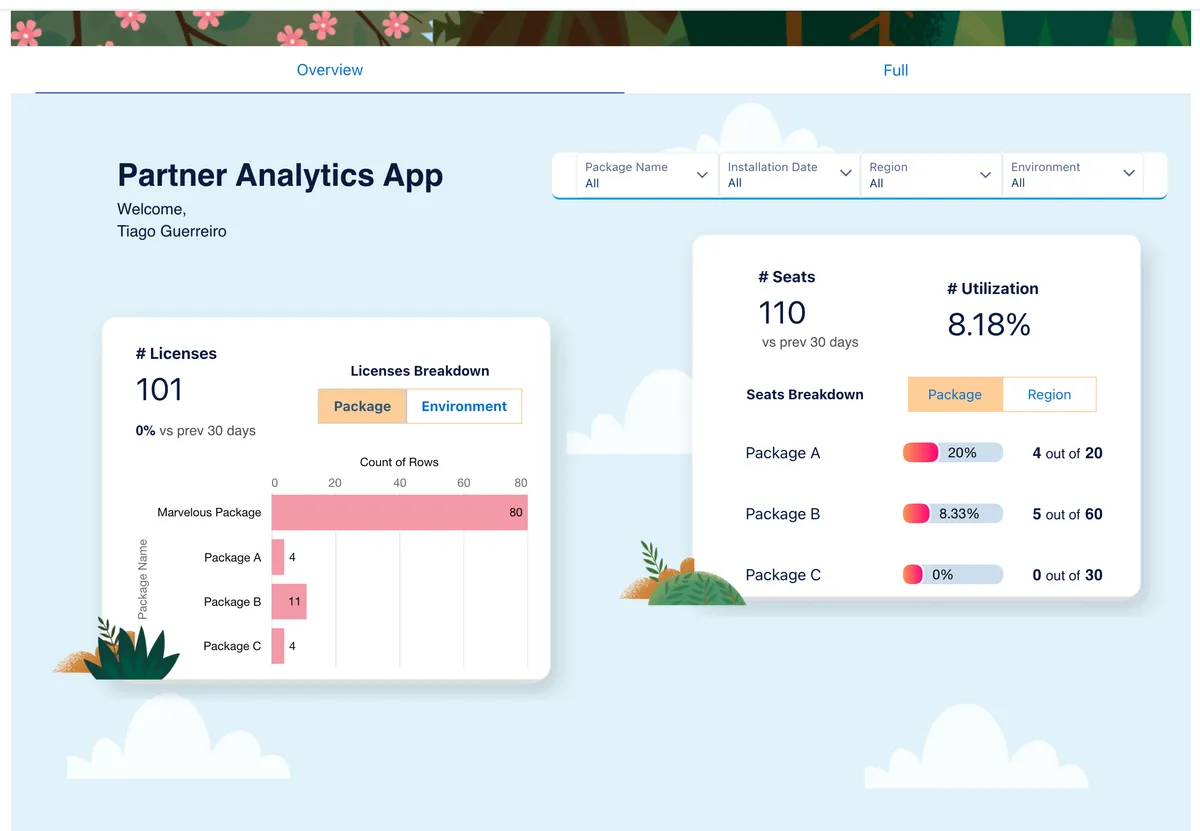Image resolution: width=1200 pixels, height=831 pixels.
Task: Click the 'Count of Rows' axis title
Action: click(399, 462)
